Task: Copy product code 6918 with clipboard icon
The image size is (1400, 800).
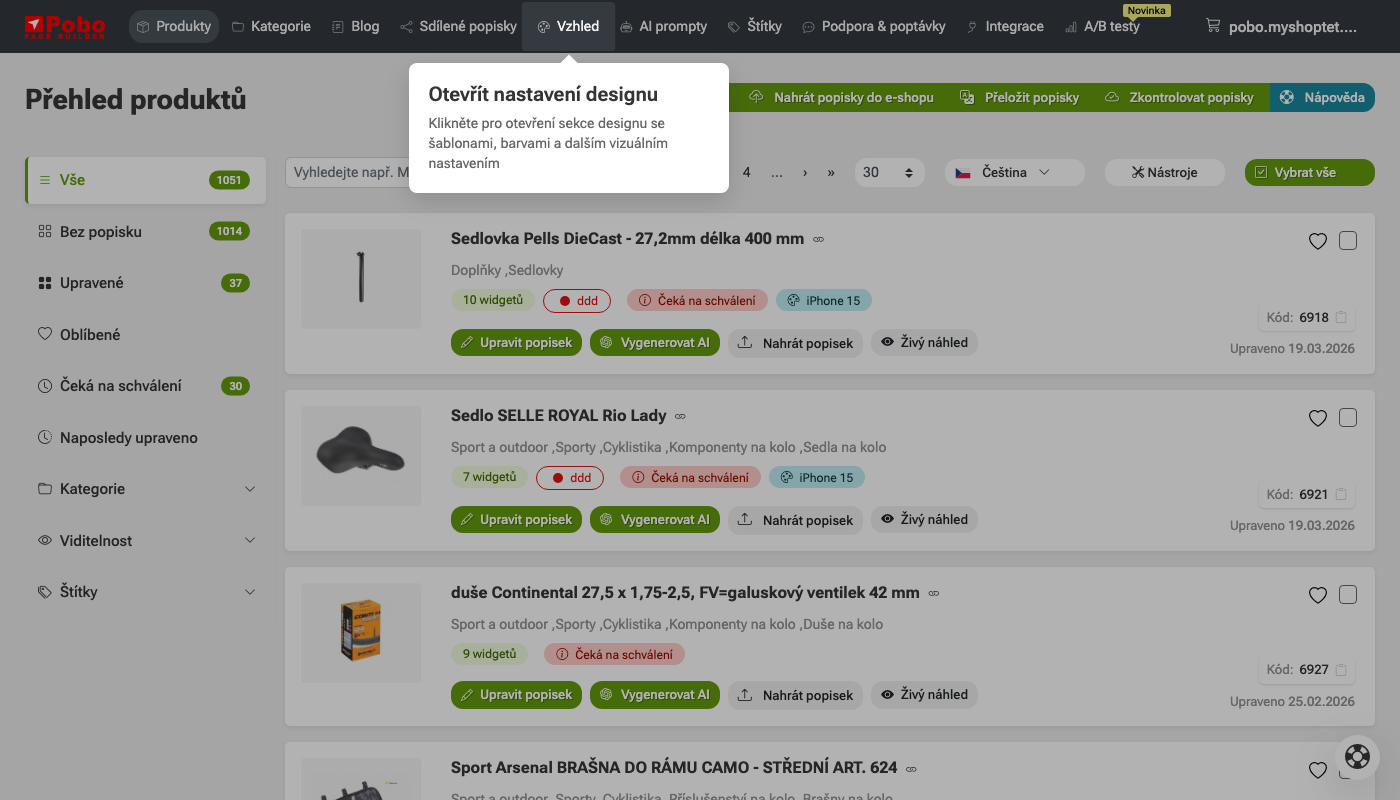Action: point(1341,318)
